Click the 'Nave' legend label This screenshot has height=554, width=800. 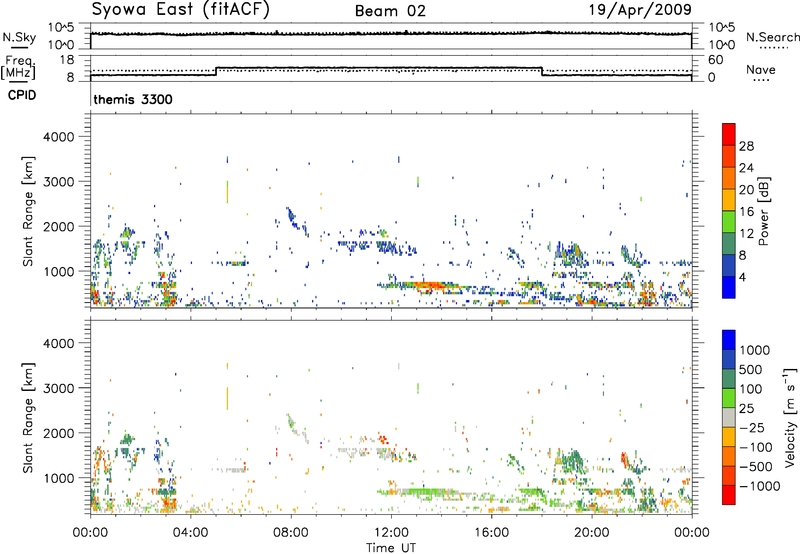(761, 69)
